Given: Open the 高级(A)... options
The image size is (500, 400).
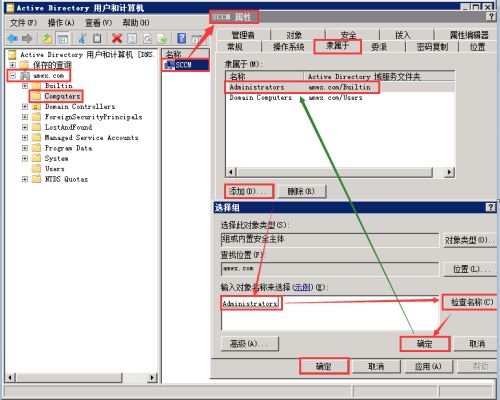Looking at the screenshot, I should [250, 343].
